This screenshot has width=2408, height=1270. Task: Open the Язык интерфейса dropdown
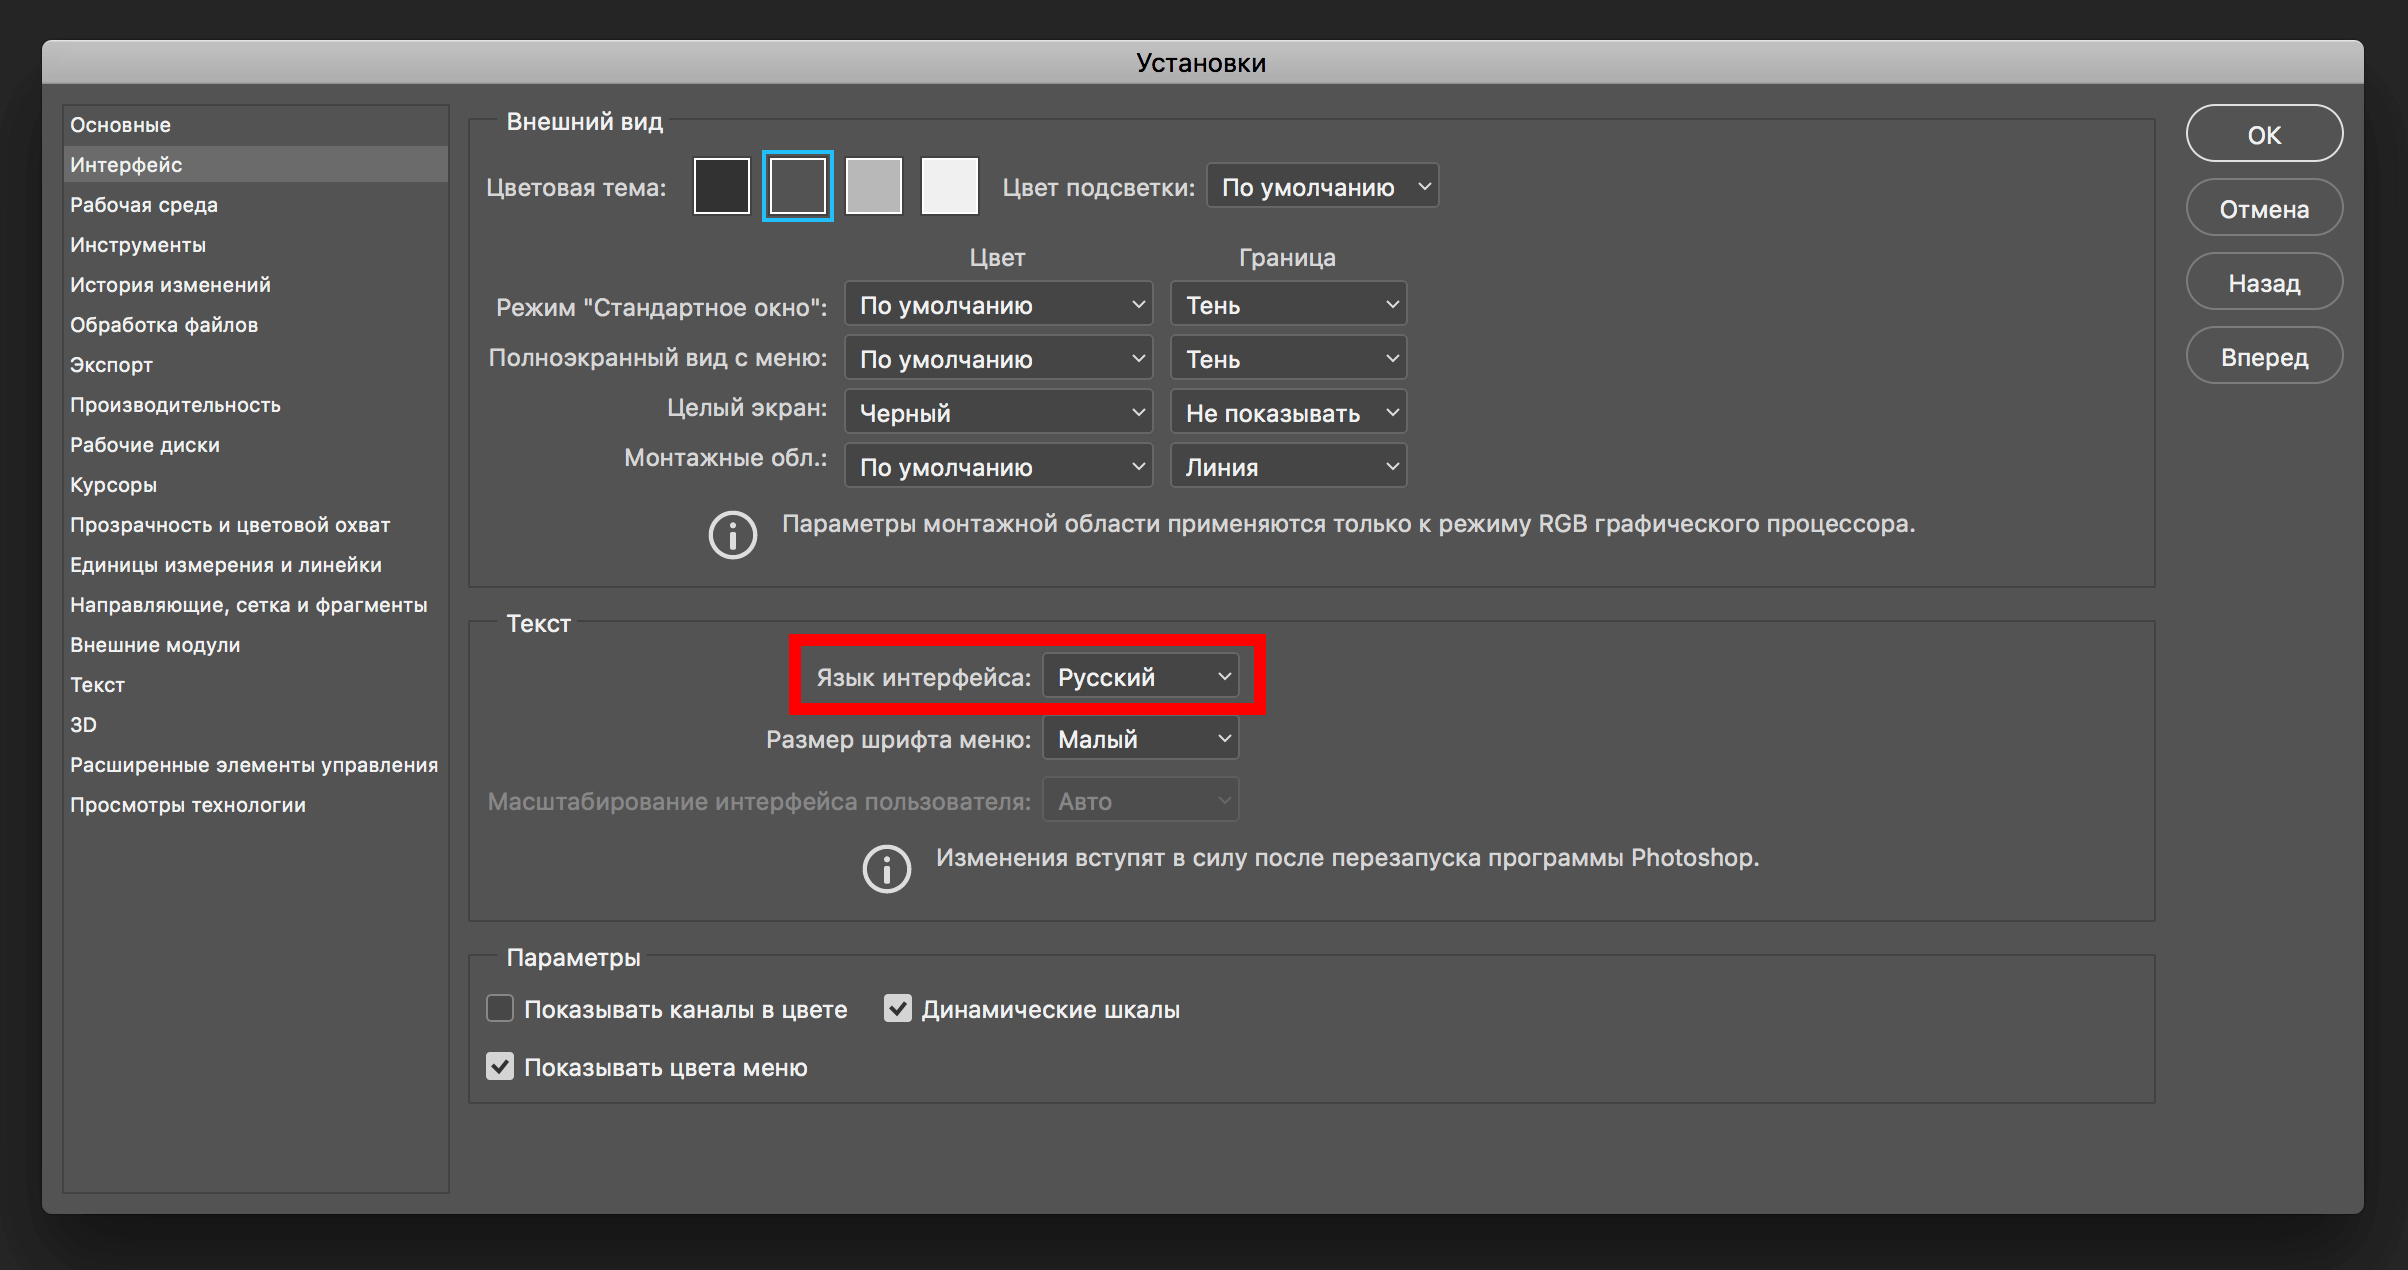coord(1140,677)
